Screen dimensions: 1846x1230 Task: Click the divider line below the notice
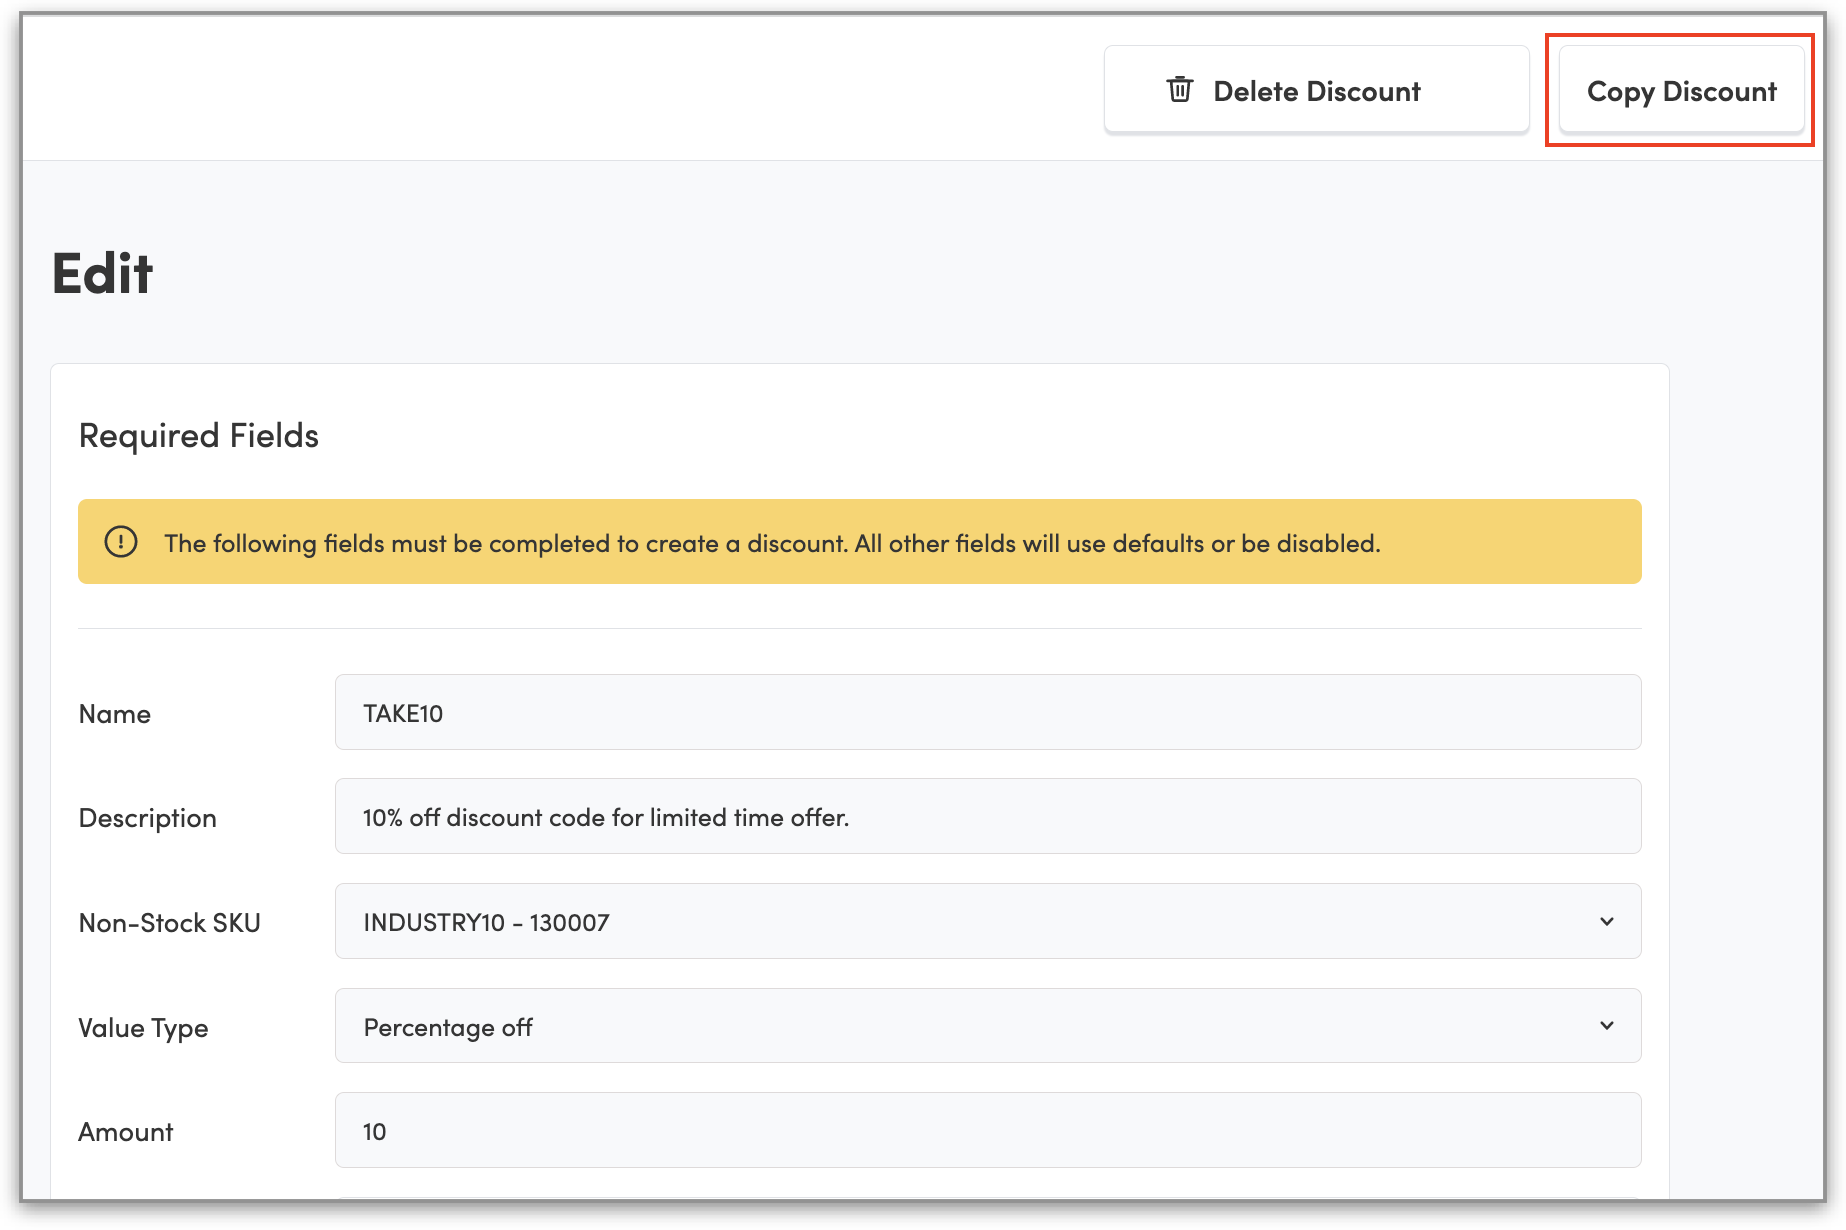click(x=859, y=628)
